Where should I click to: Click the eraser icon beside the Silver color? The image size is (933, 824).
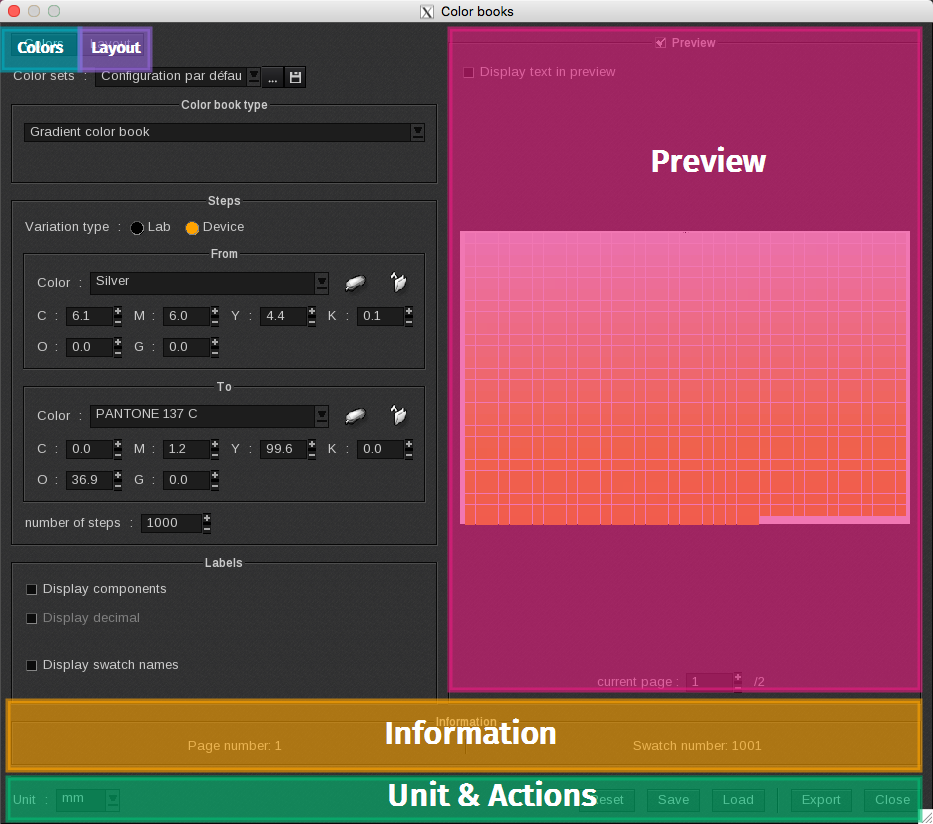click(355, 283)
